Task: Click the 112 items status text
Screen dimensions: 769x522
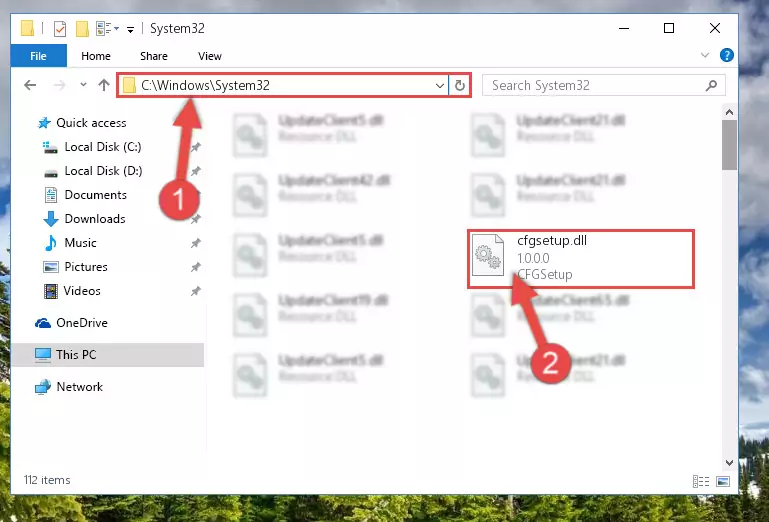Action: point(47,480)
